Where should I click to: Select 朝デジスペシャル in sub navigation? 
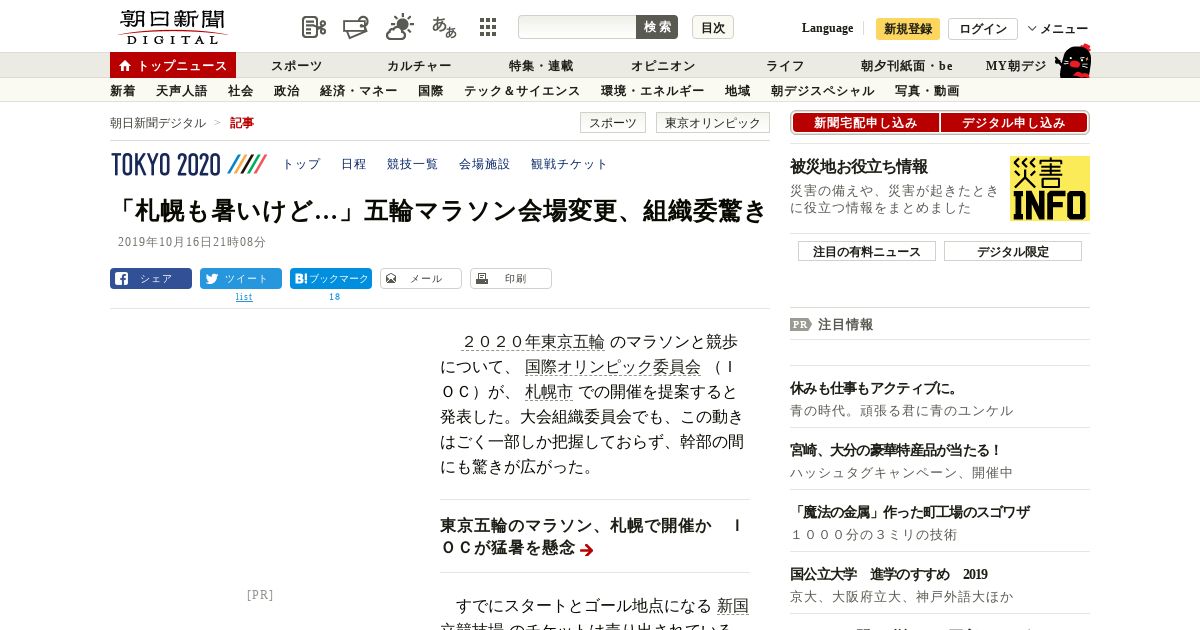pyautogui.click(x=823, y=91)
